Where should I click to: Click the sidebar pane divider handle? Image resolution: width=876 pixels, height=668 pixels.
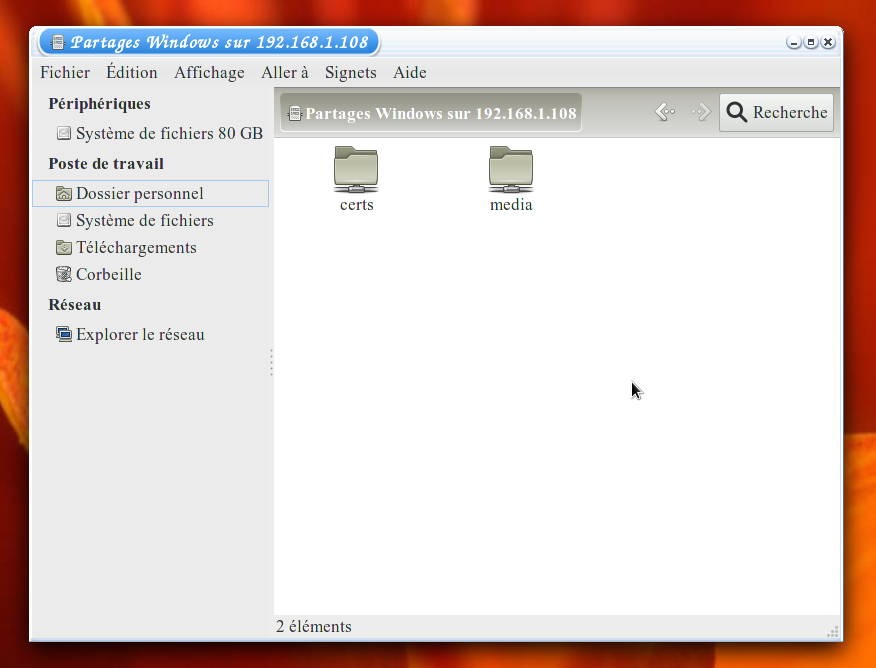click(272, 362)
